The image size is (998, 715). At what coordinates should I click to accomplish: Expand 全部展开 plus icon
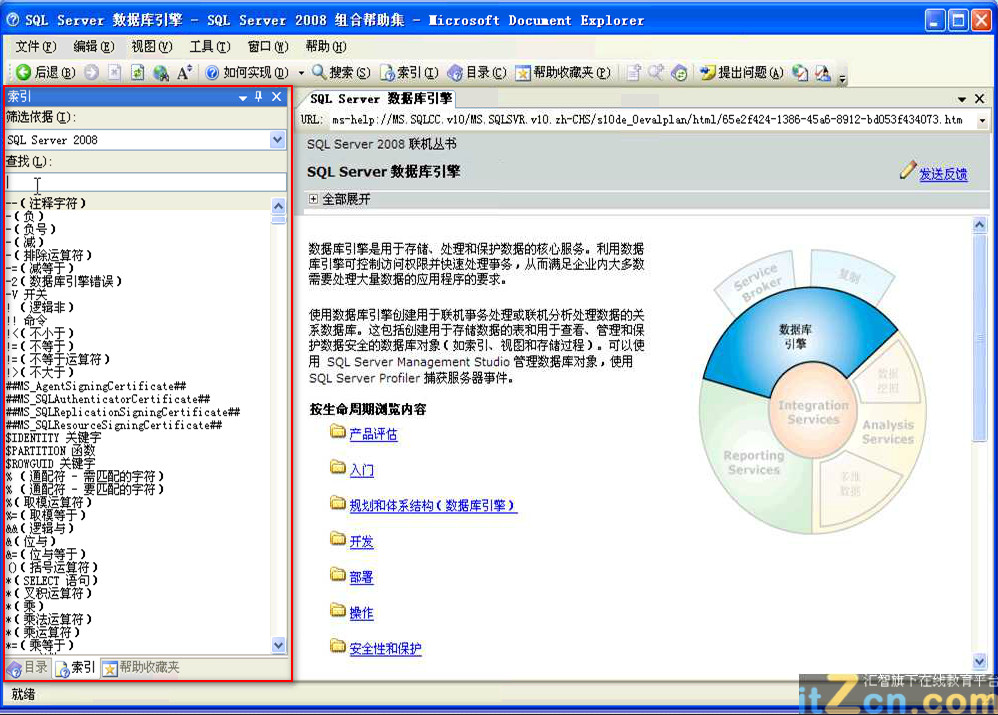[313, 199]
